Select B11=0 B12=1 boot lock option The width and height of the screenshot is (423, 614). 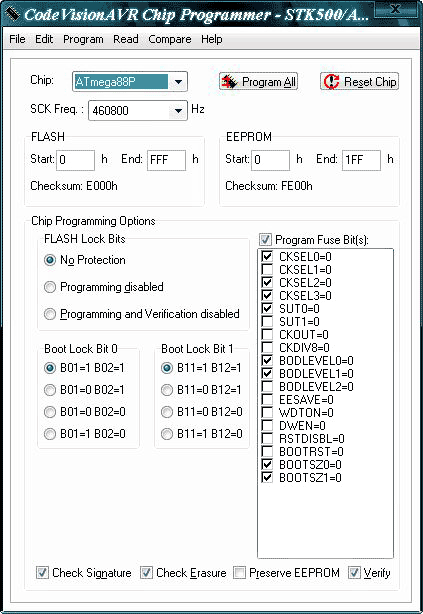click(x=167, y=390)
